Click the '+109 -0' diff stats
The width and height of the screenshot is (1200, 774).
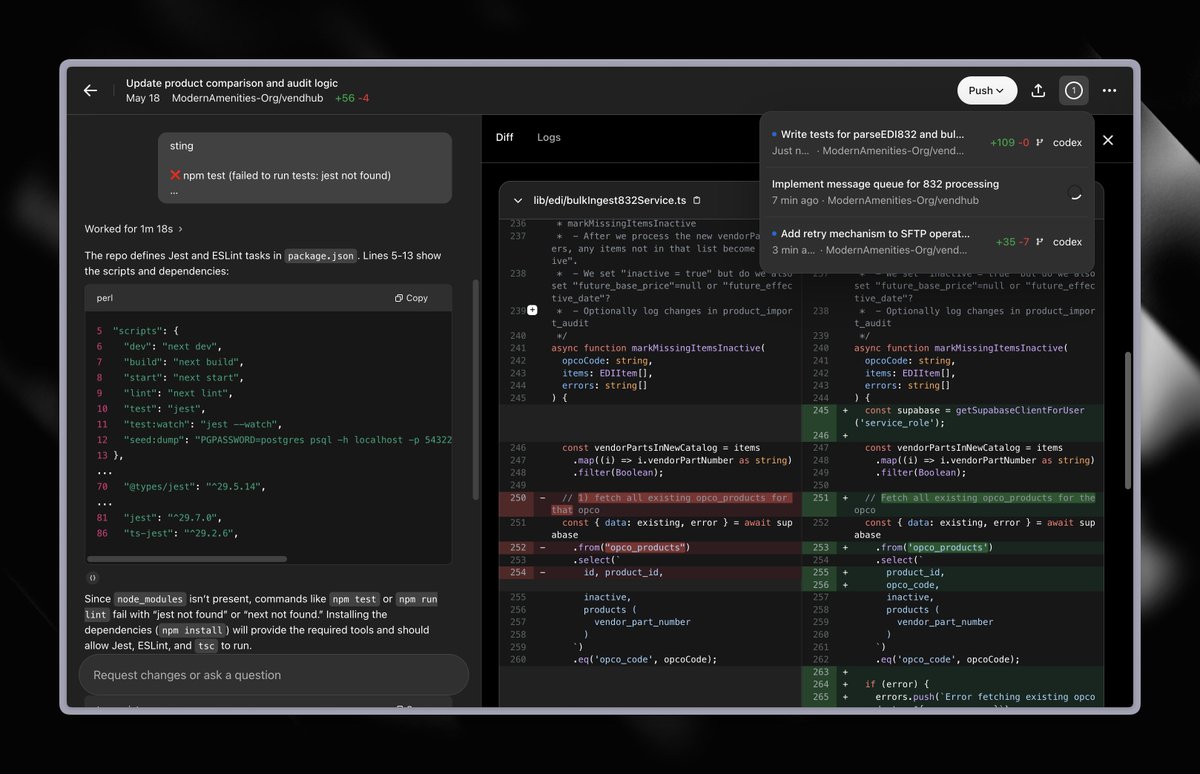tap(1009, 142)
